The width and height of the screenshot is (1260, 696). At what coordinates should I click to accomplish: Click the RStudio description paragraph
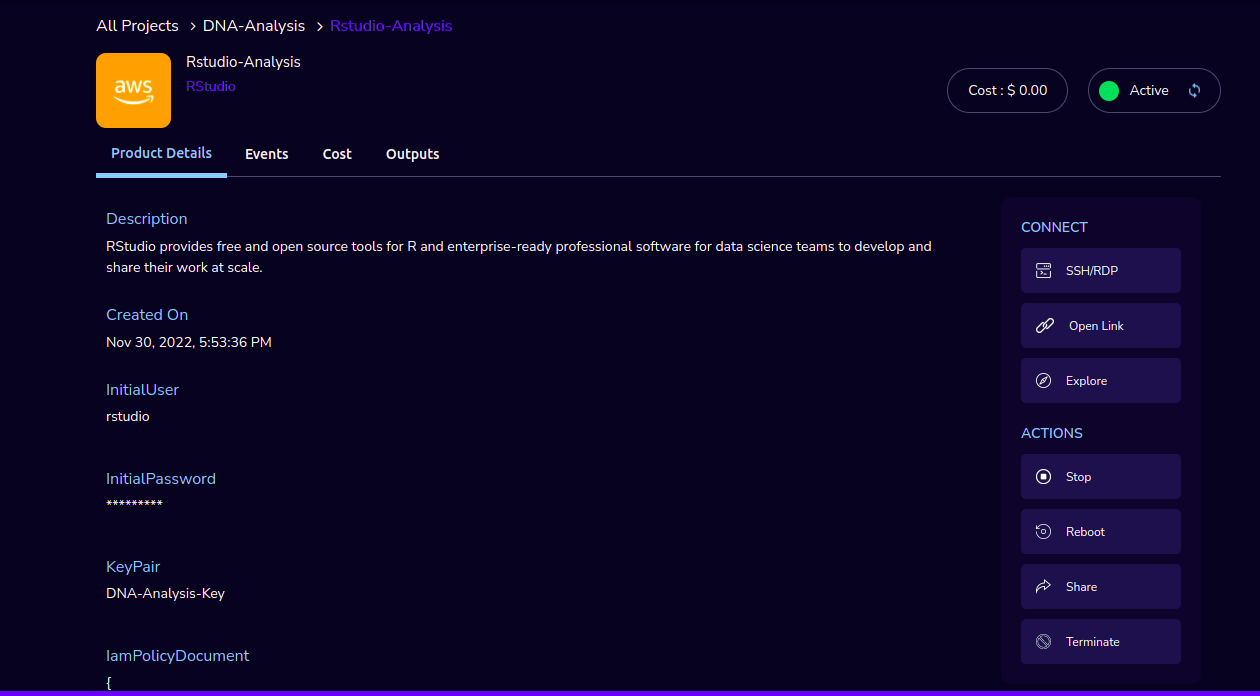[519, 257]
